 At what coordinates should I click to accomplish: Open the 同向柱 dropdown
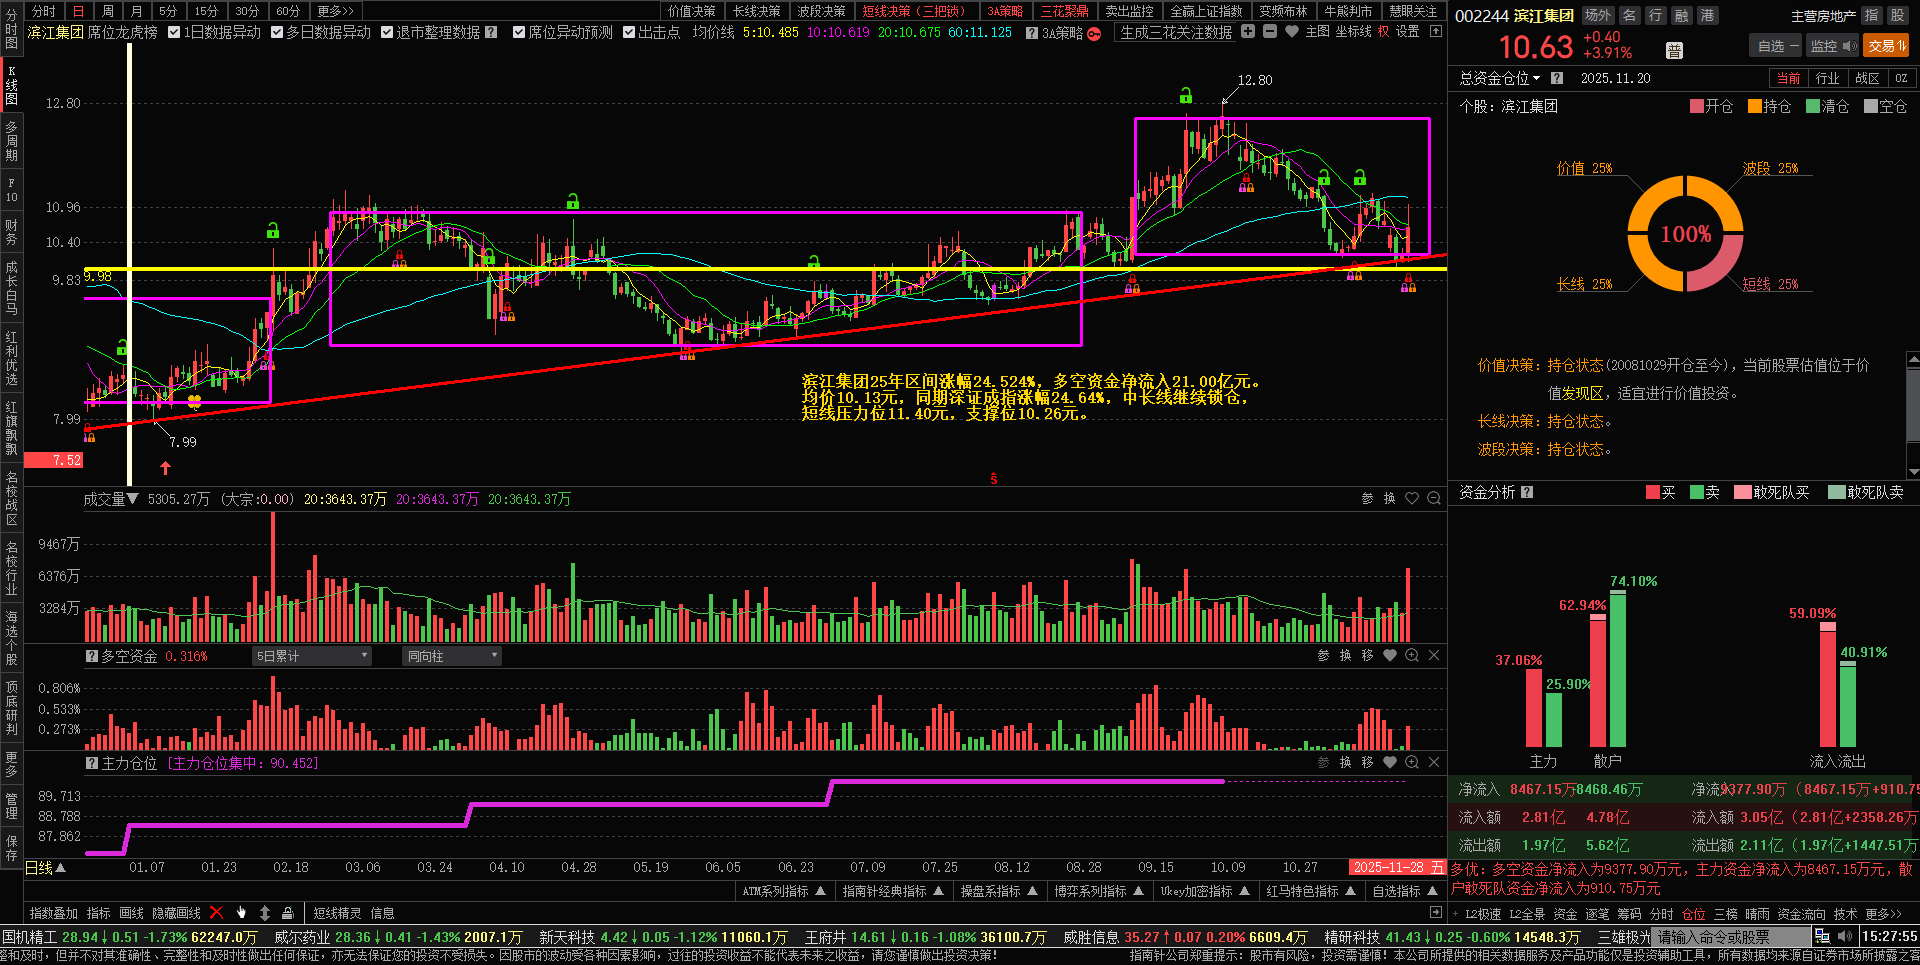coord(452,656)
